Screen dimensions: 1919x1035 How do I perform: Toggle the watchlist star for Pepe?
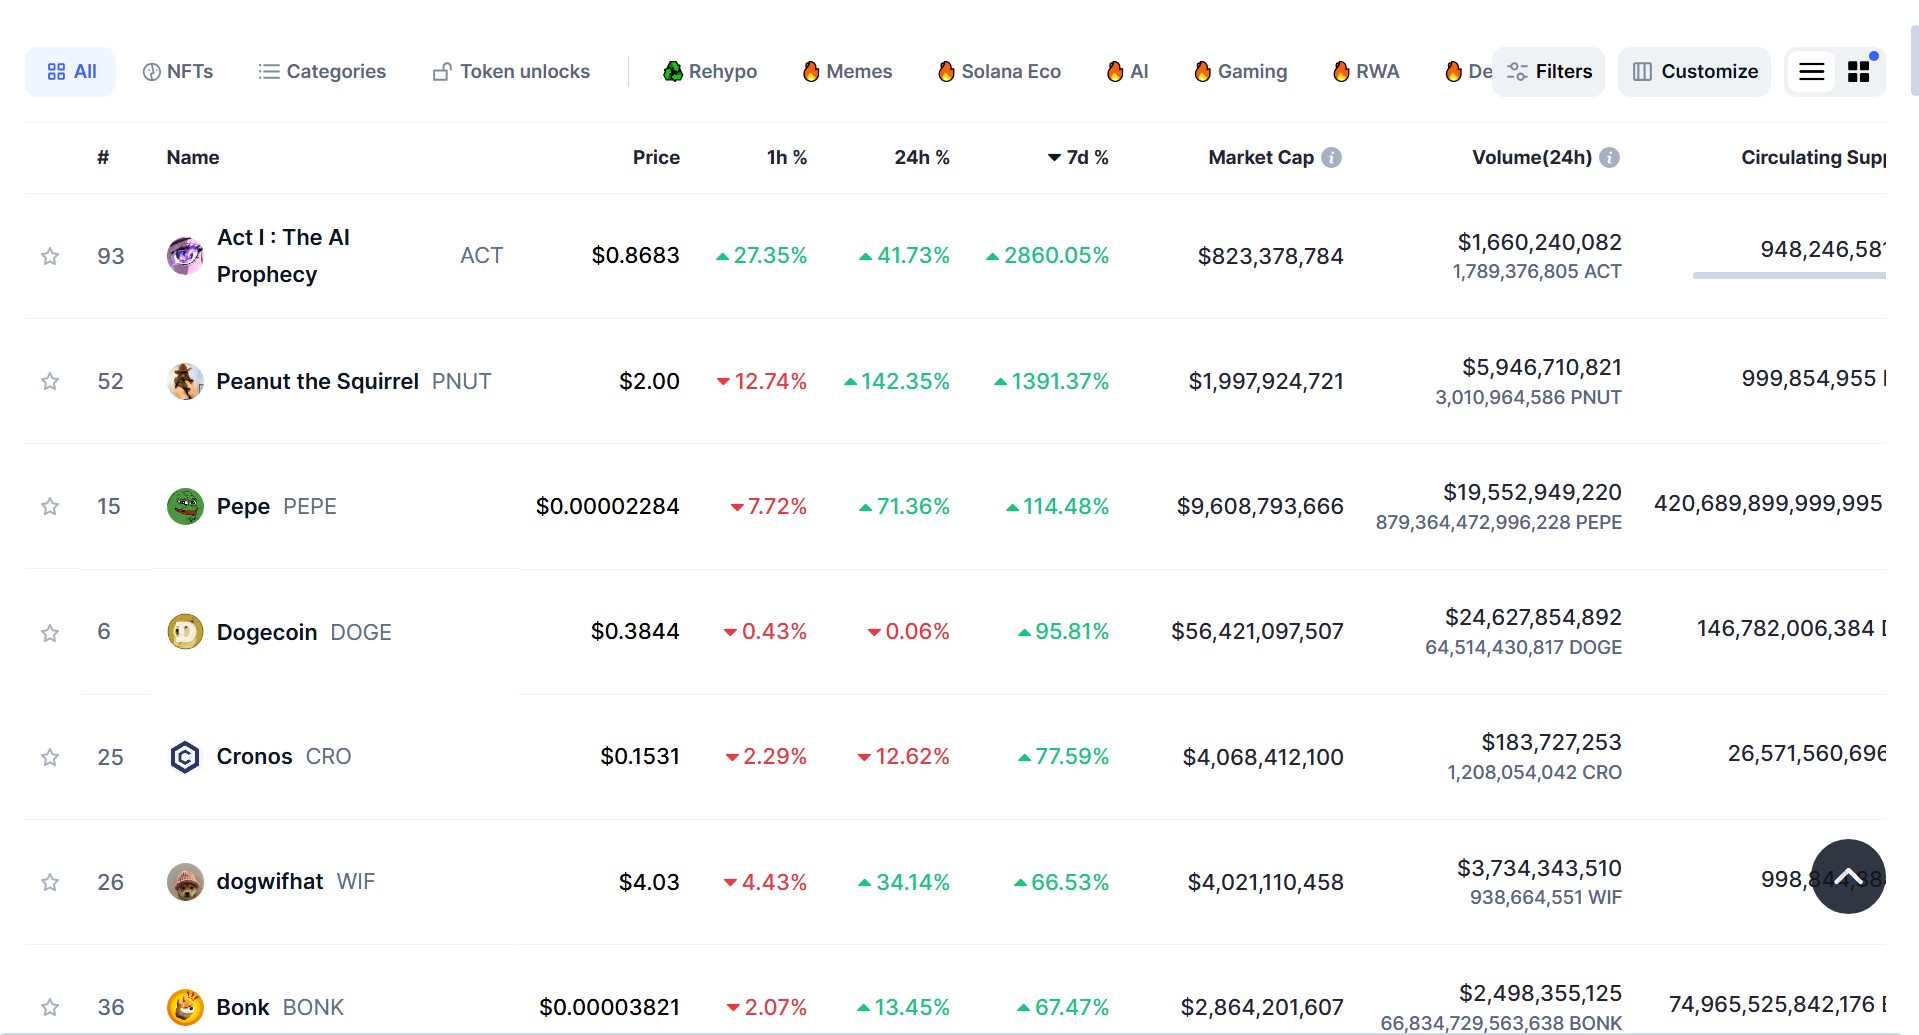(x=50, y=507)
